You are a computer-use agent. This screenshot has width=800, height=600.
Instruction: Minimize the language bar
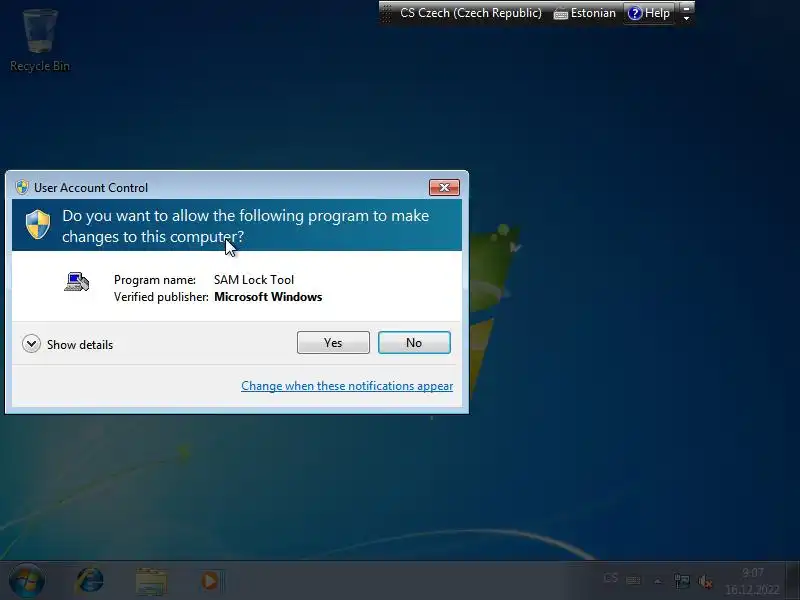pos(687,8)
